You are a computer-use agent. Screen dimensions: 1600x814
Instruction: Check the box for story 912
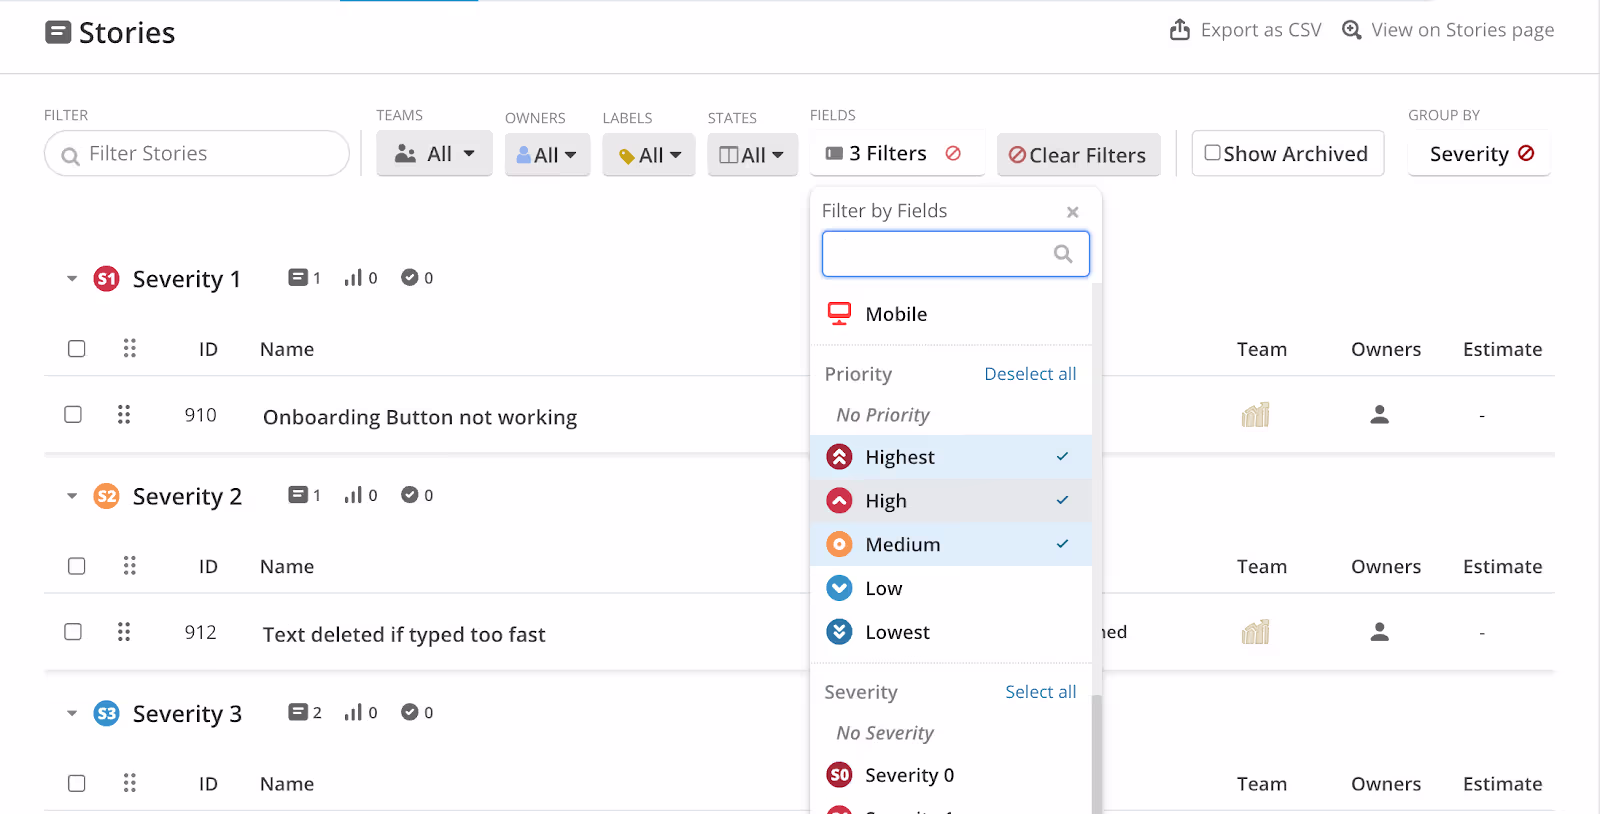[73, 632]
